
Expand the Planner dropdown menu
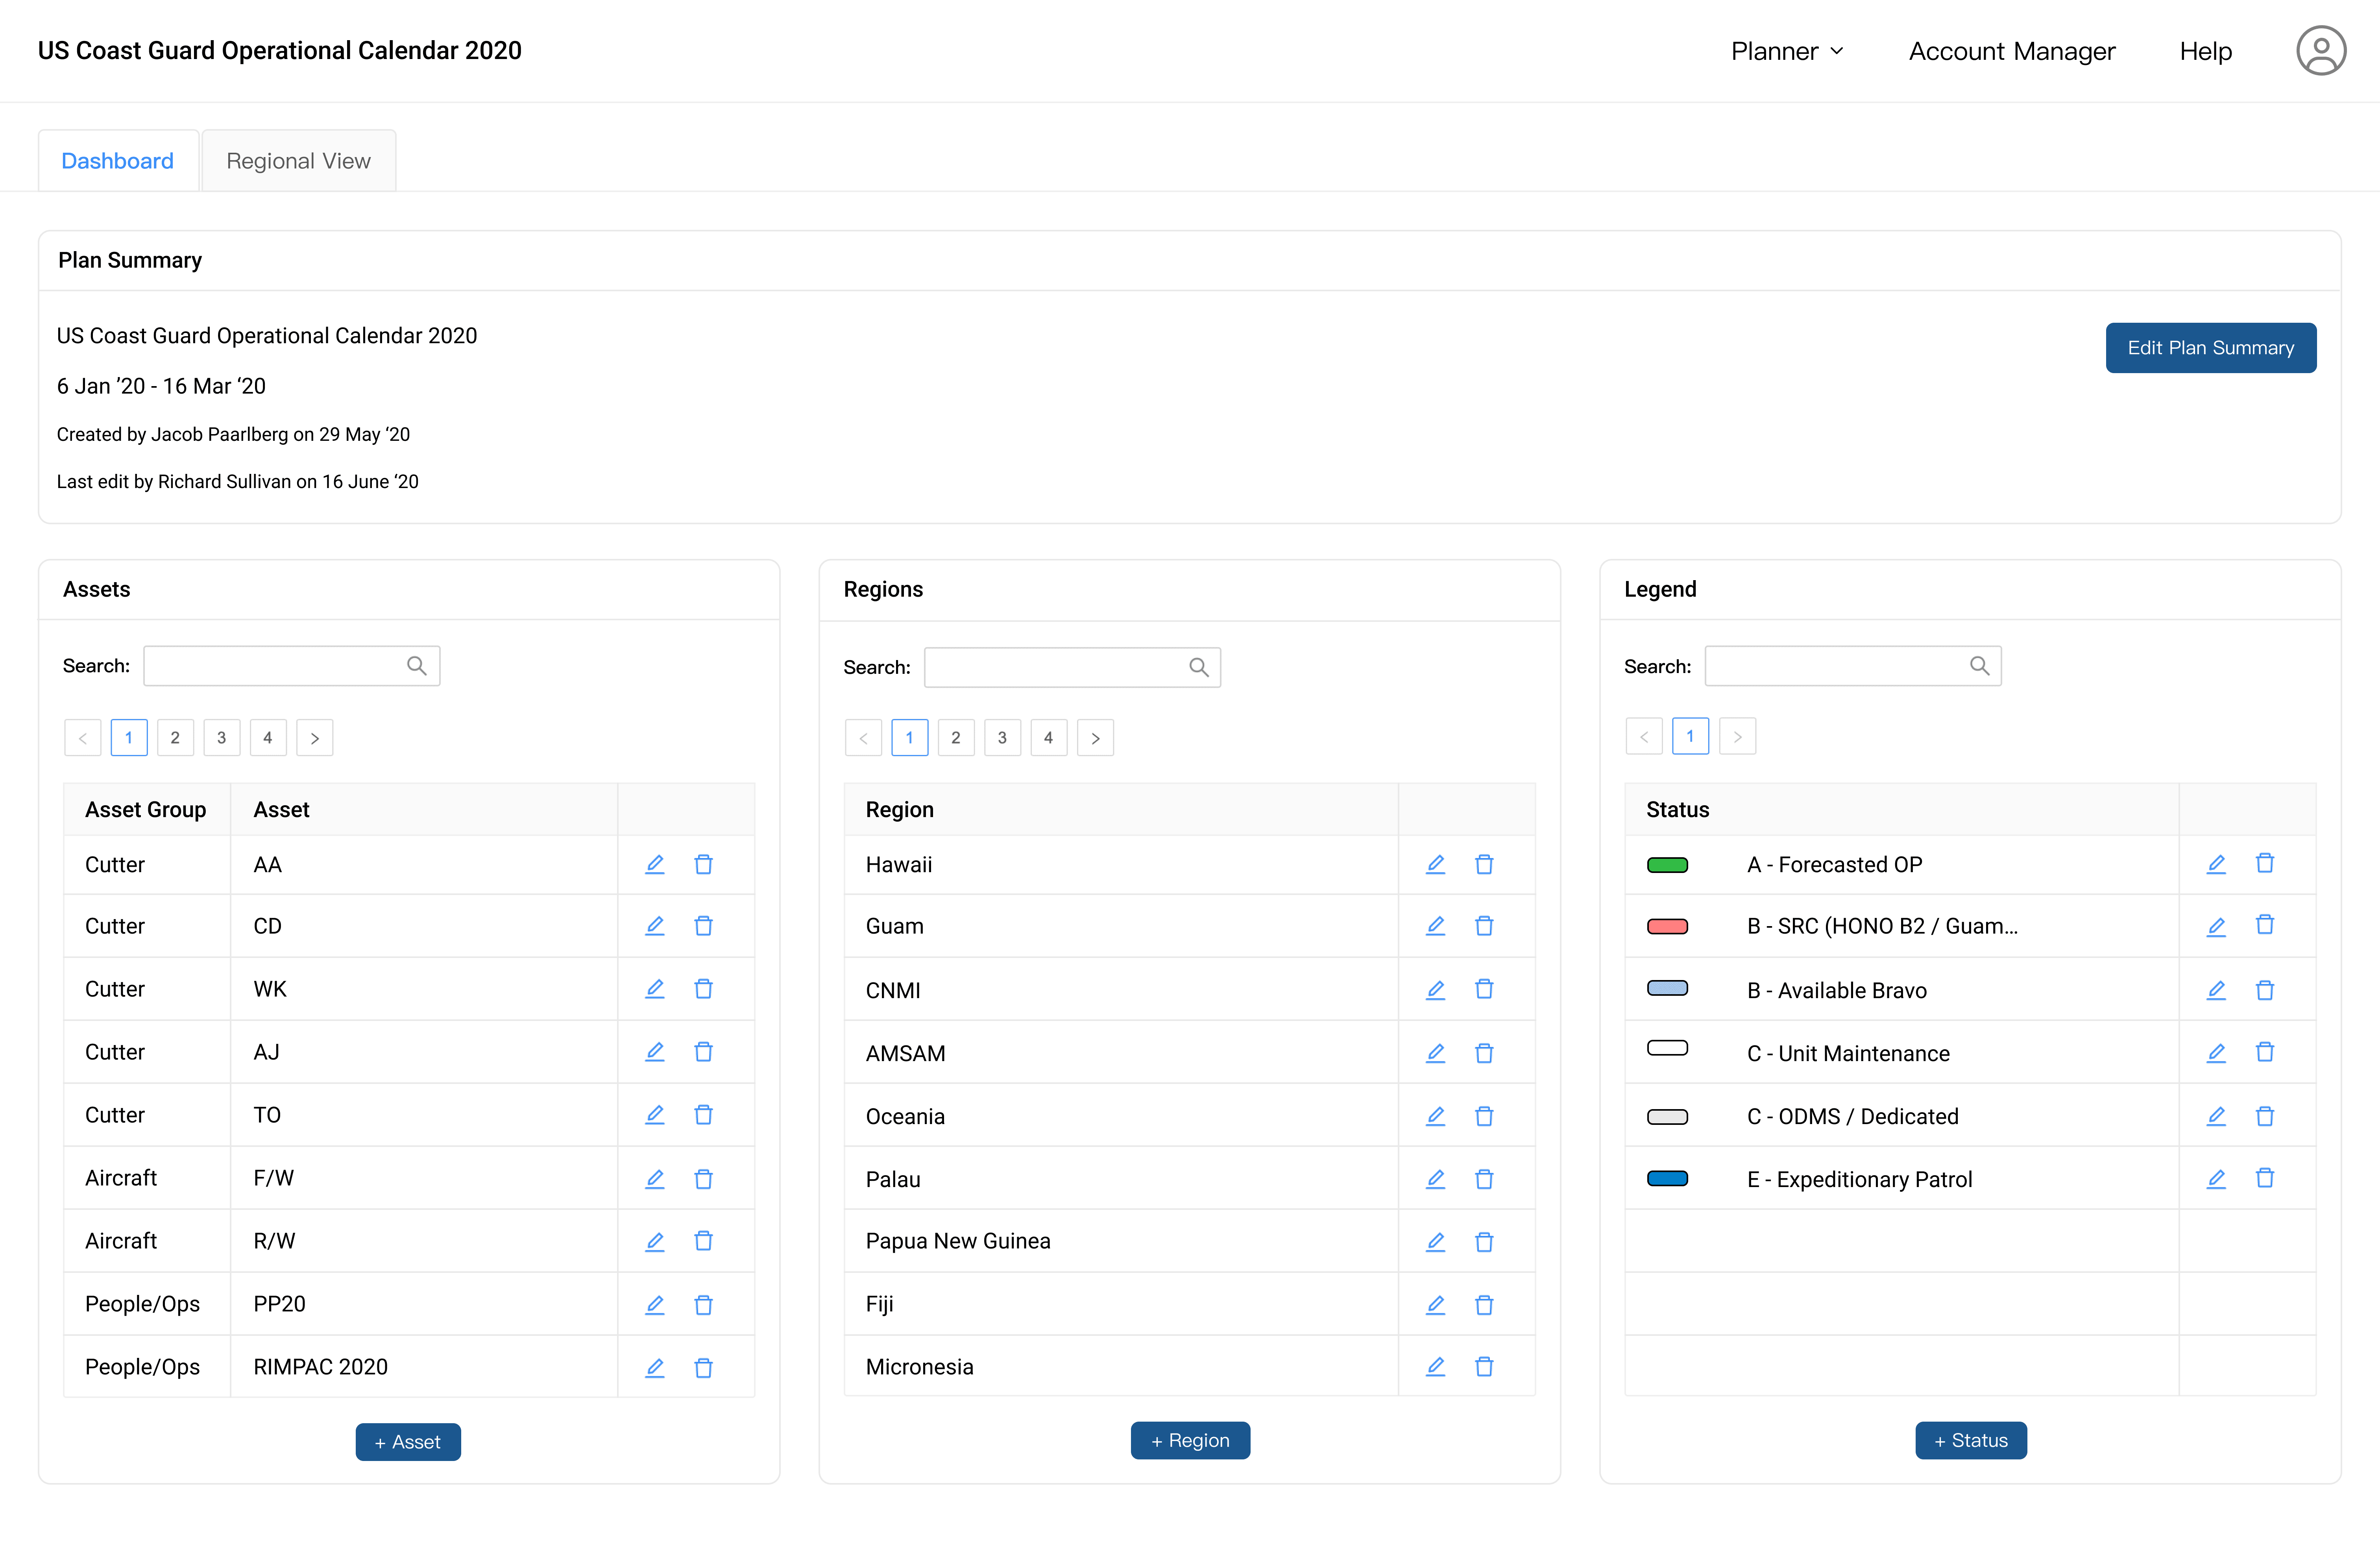(1787, 51)
